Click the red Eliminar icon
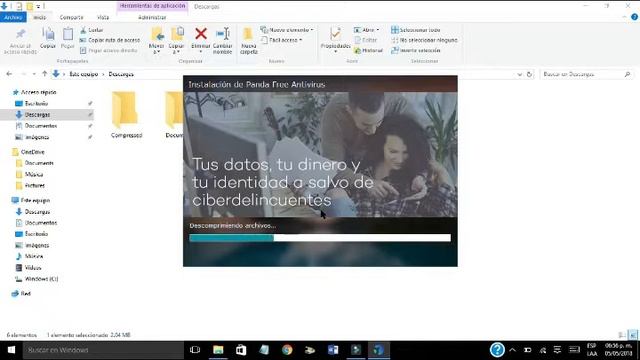 201,33
